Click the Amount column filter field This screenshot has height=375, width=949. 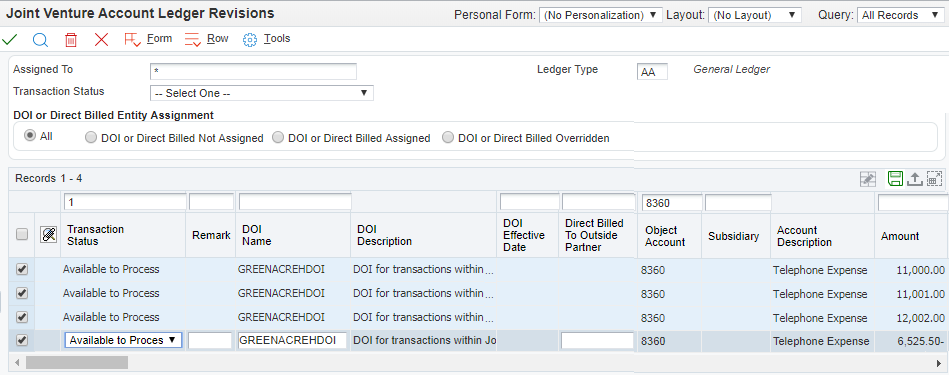913,203
